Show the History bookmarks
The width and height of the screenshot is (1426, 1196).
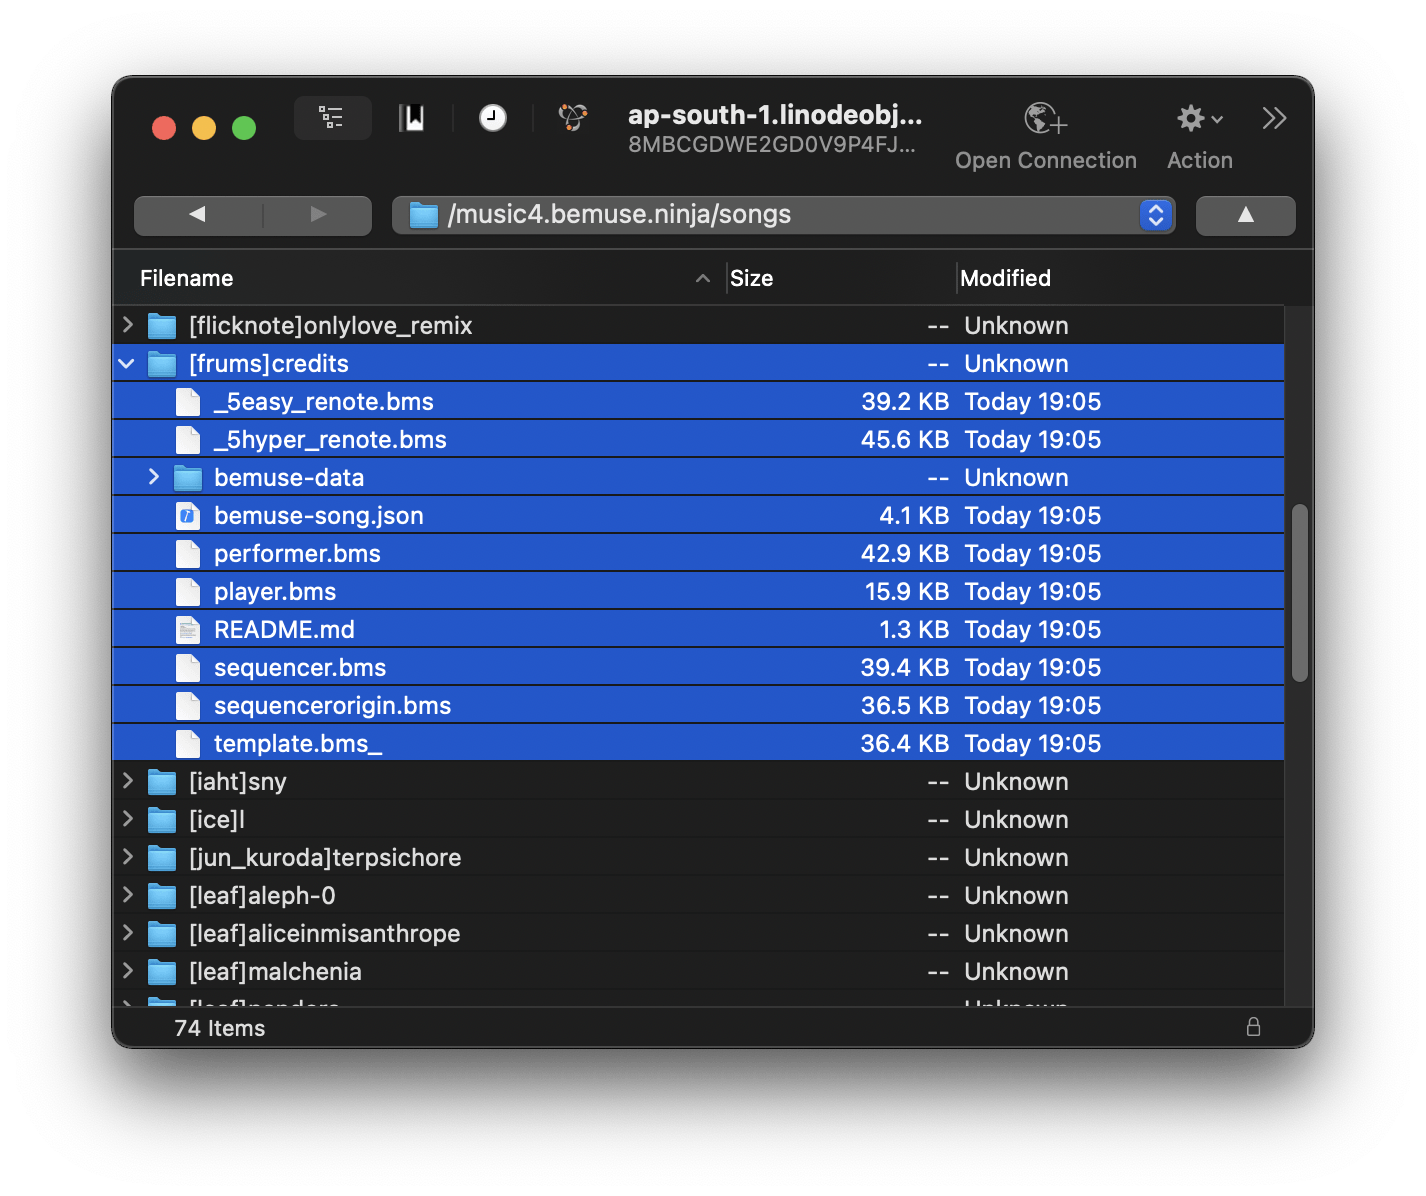point(491,117)
